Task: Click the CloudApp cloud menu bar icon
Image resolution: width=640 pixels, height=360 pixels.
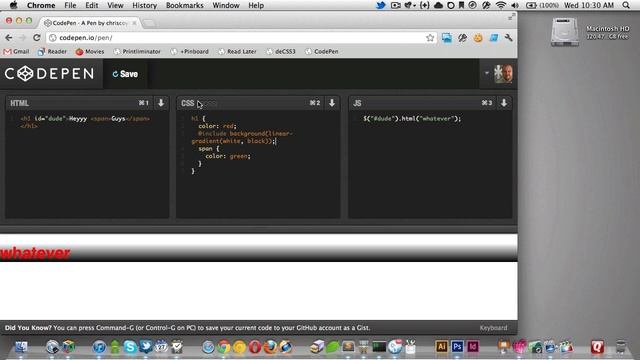Action: [438, 5]
